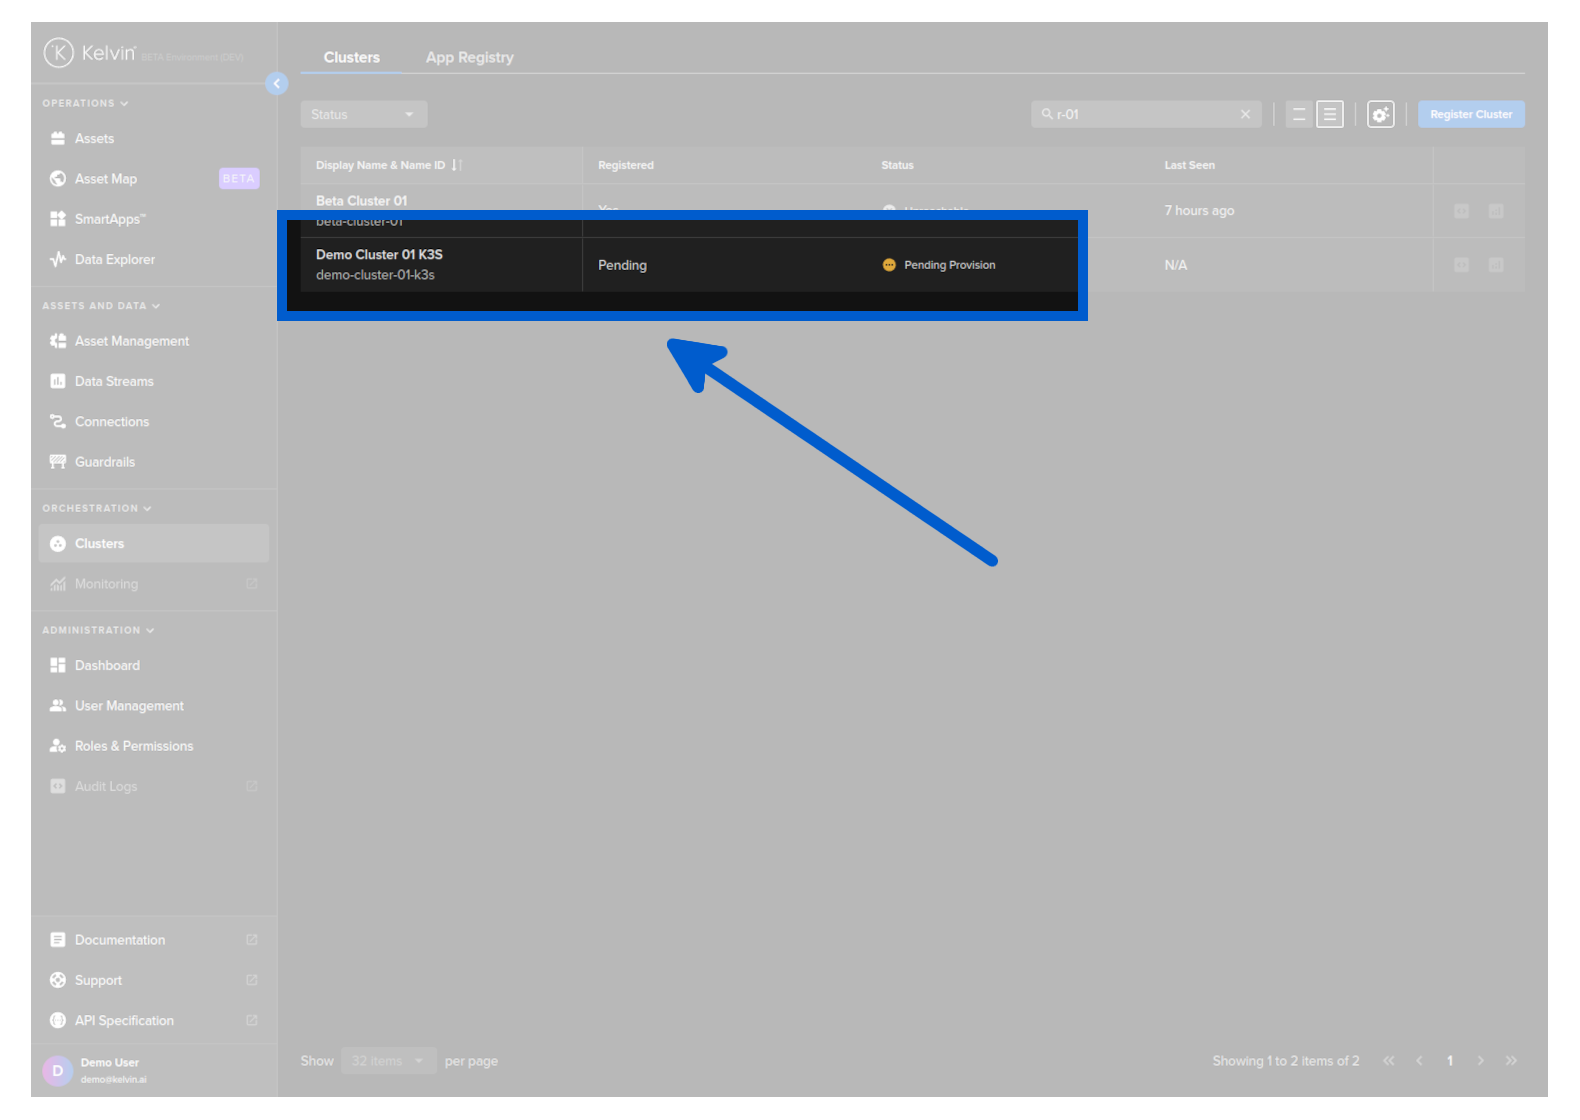Collapse the sidebar with arrow toggle

click(277, 84)
